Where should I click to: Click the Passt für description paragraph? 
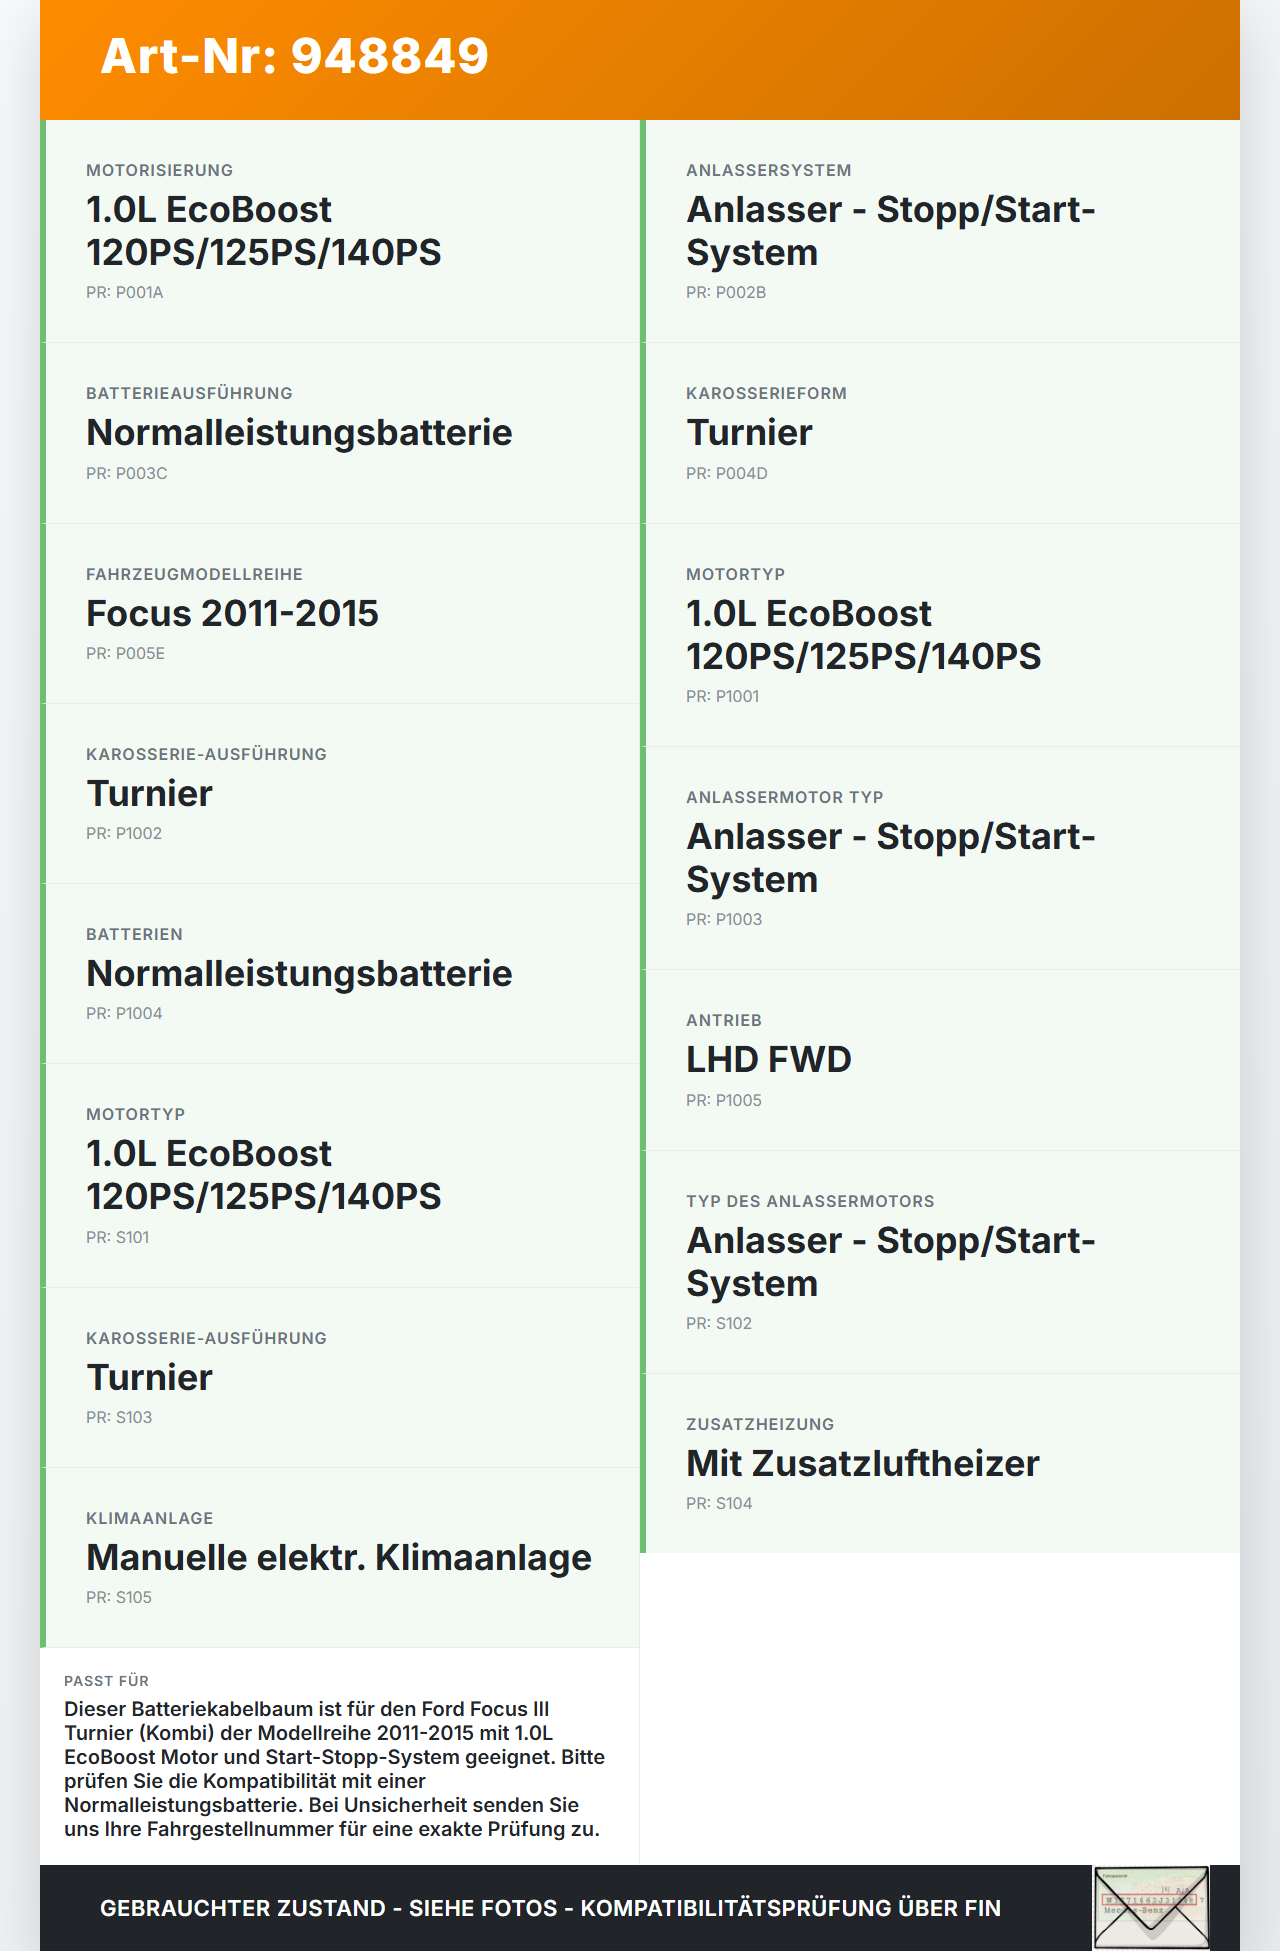click(335, 1769)
